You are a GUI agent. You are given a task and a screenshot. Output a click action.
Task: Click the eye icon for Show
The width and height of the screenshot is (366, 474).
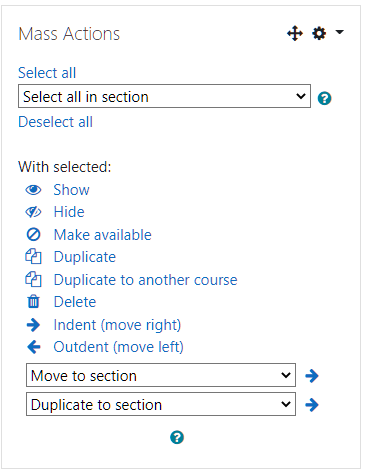point(33,190)
